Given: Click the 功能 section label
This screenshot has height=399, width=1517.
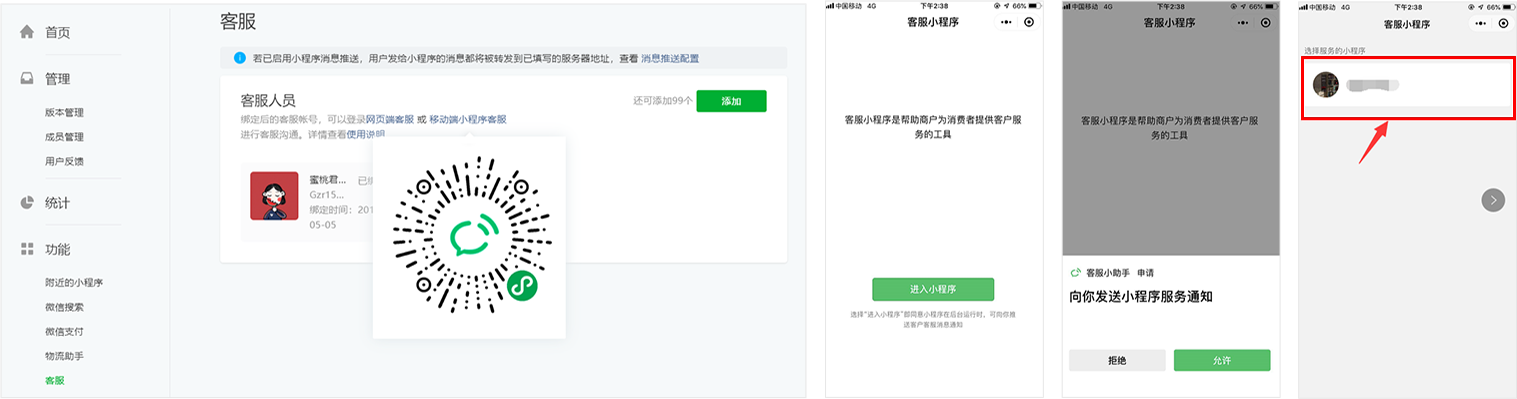Looking at the screenshot, I should pos(57,249).
